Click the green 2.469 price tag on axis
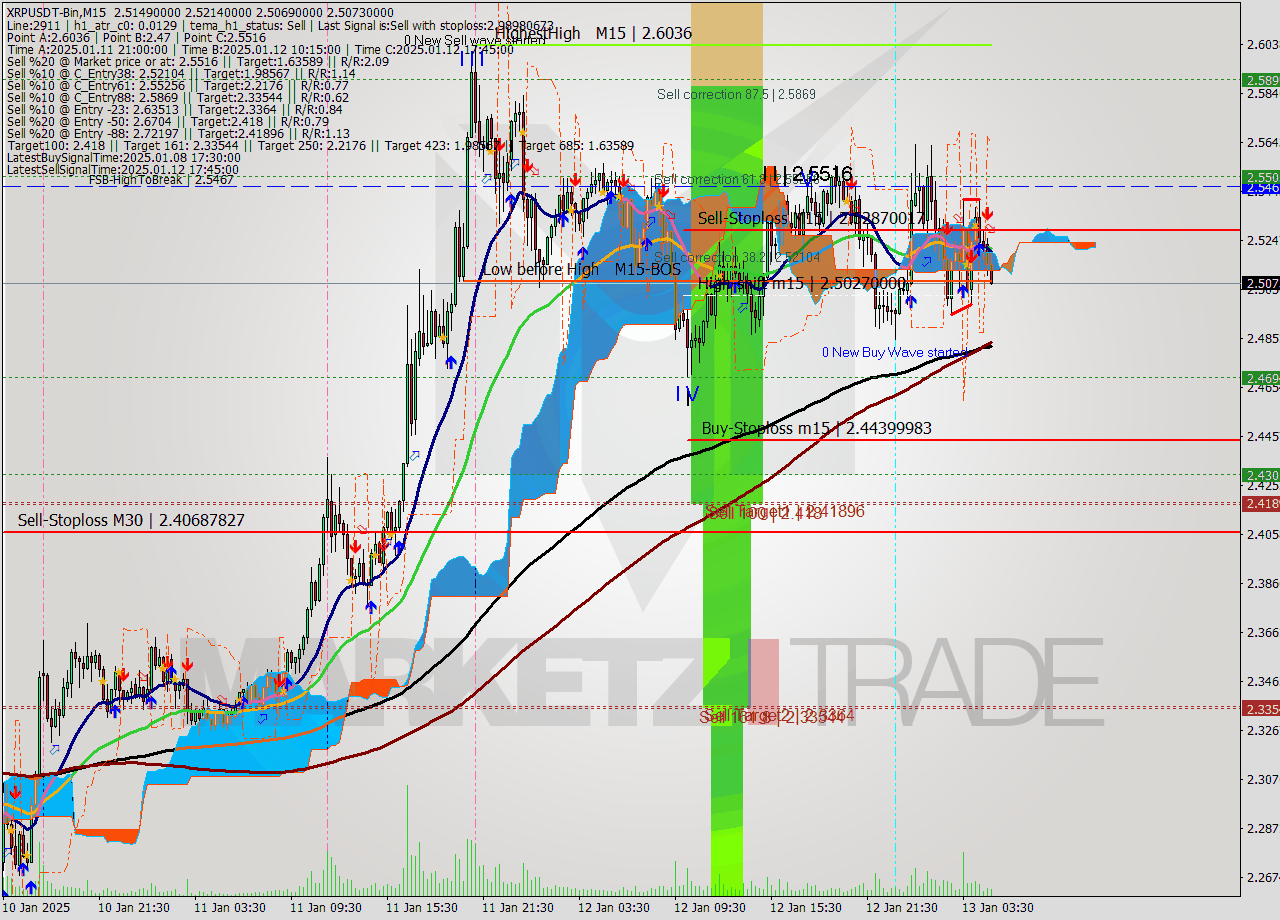1280x920 pixels. [1261, 378]
